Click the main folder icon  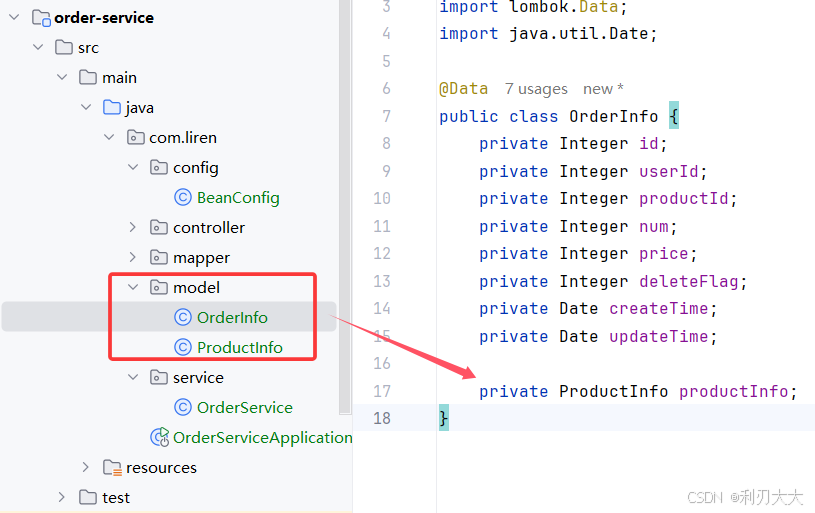(x=88, y=77)
